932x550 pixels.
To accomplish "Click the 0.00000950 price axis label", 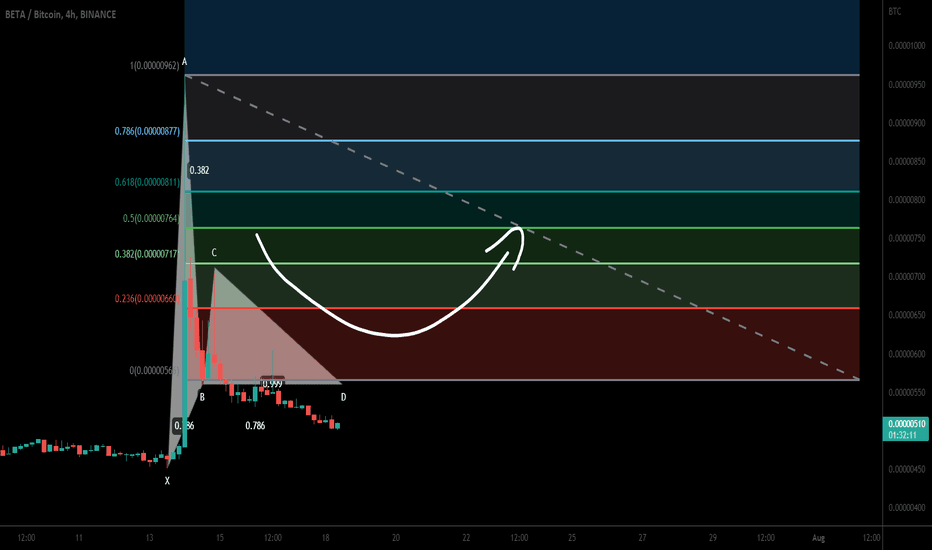I will tap(906, 84).
